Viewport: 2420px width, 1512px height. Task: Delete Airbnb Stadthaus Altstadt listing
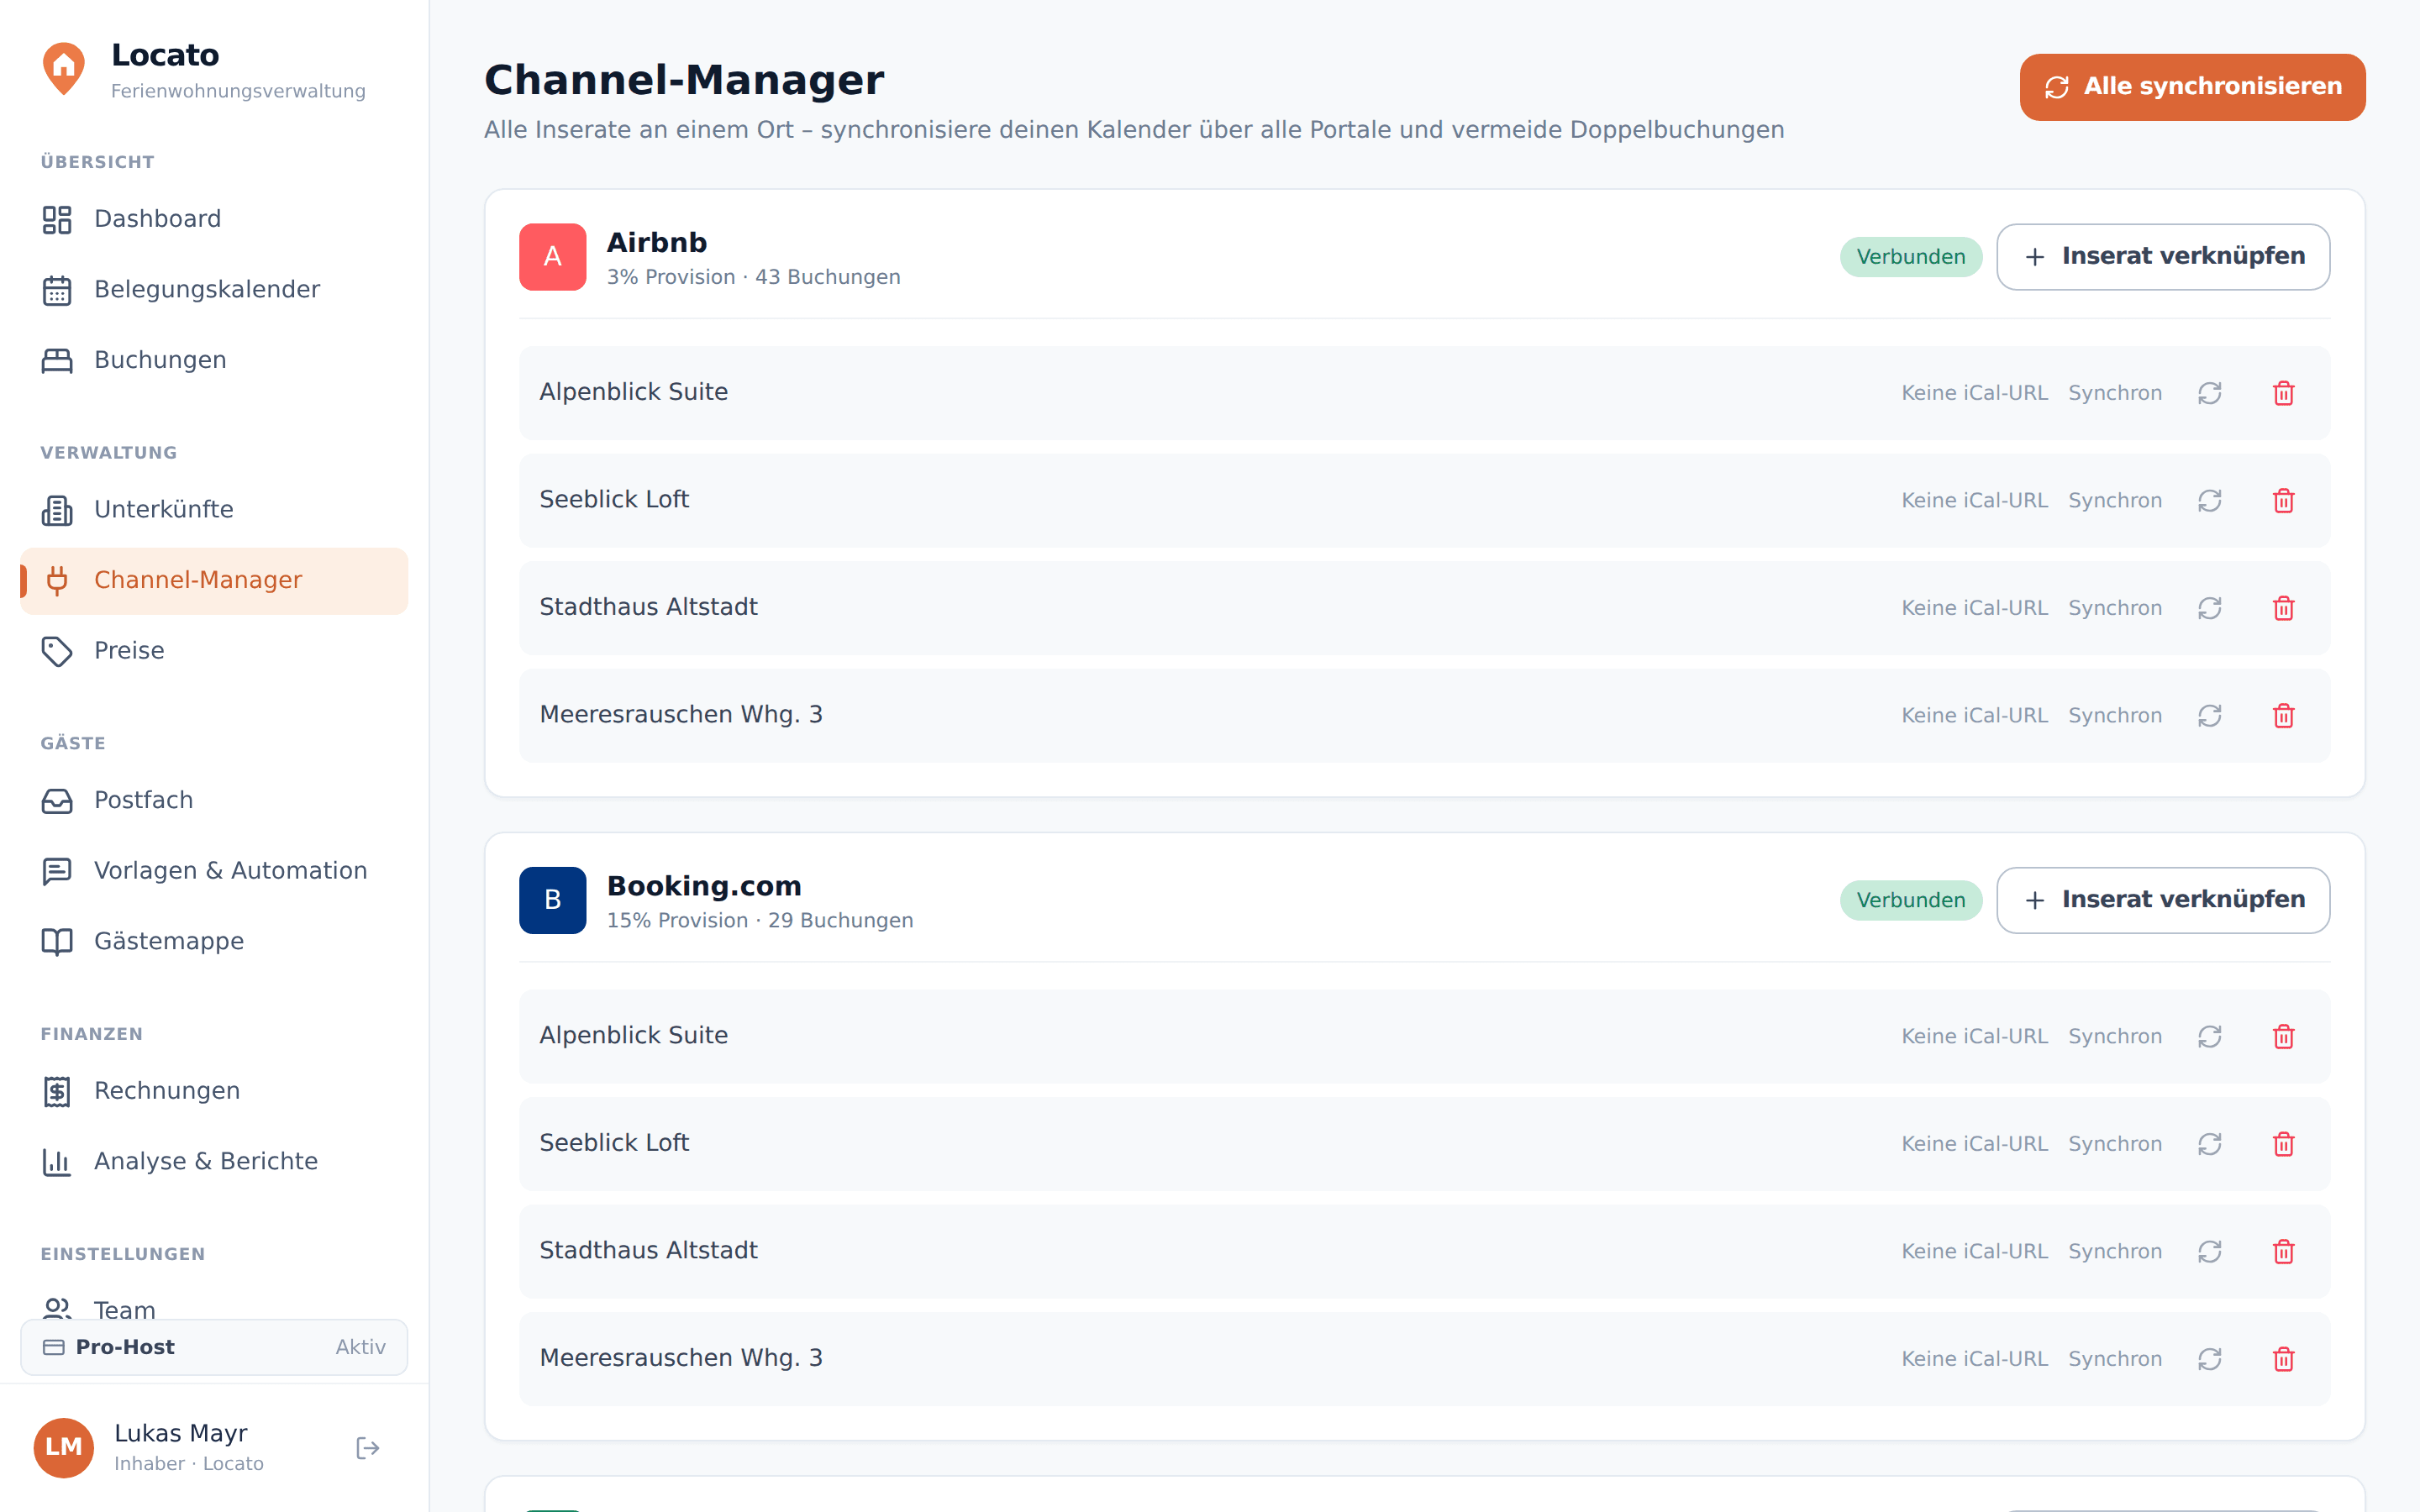2283,608
